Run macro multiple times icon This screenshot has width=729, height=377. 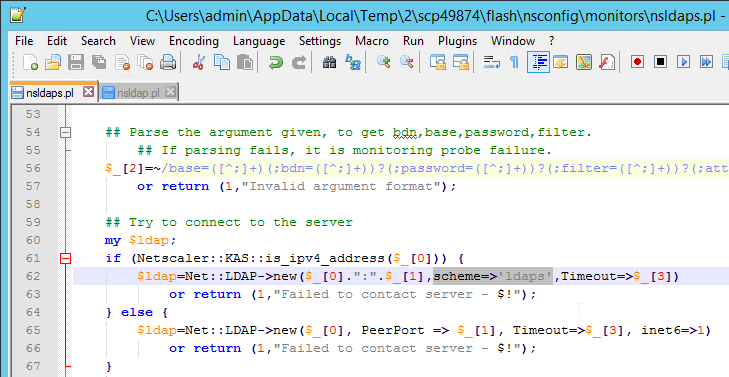tap(706, 62)
